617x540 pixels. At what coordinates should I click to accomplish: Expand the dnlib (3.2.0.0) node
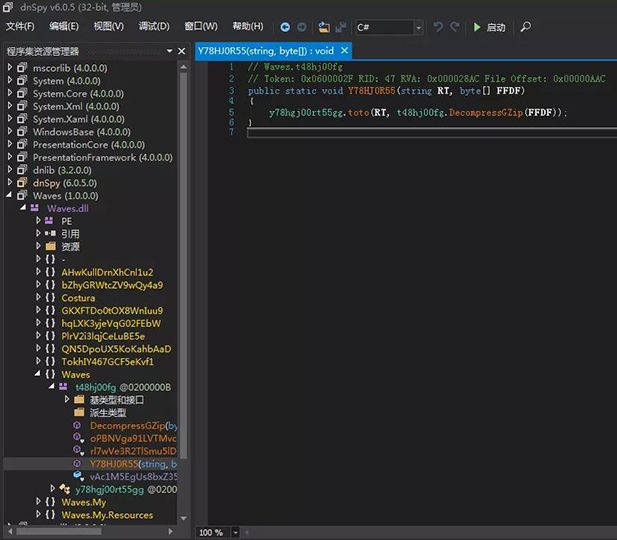[x=10, y=170]
